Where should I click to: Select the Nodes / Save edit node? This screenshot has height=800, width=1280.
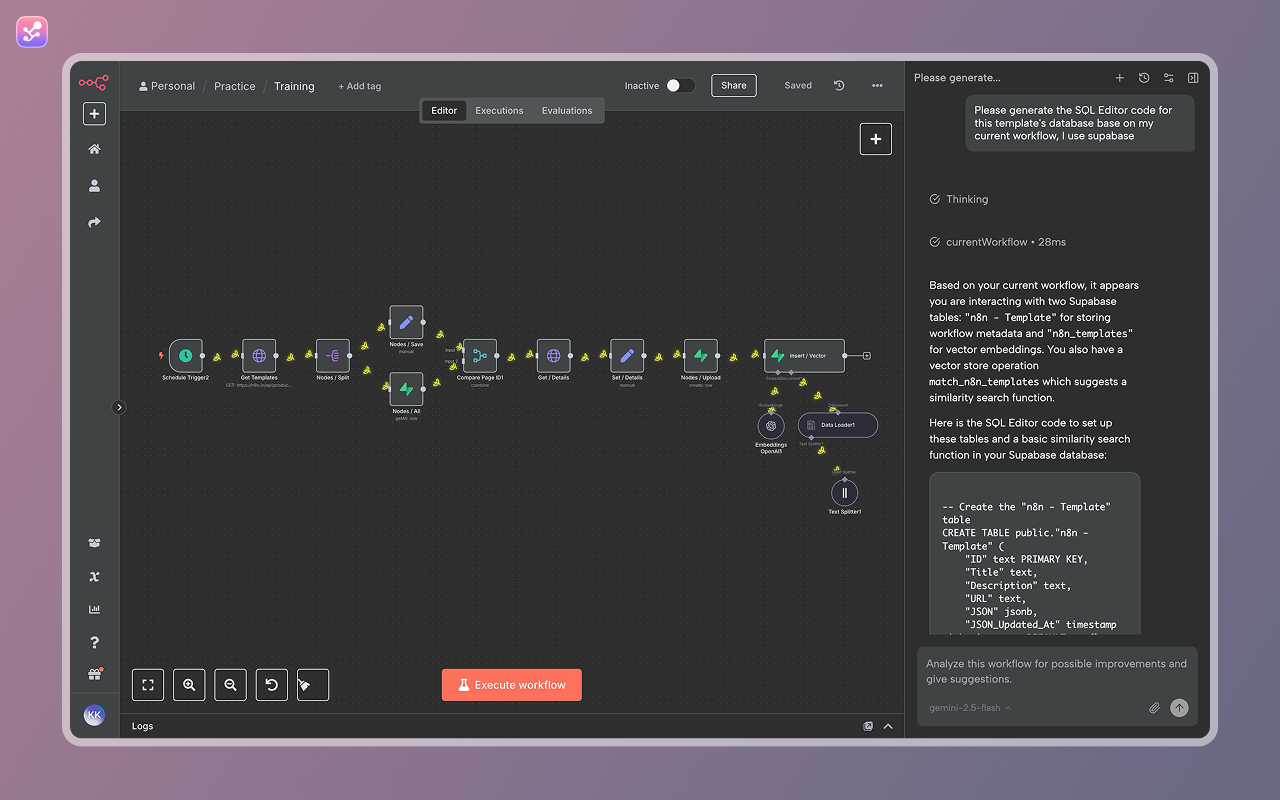406,322
